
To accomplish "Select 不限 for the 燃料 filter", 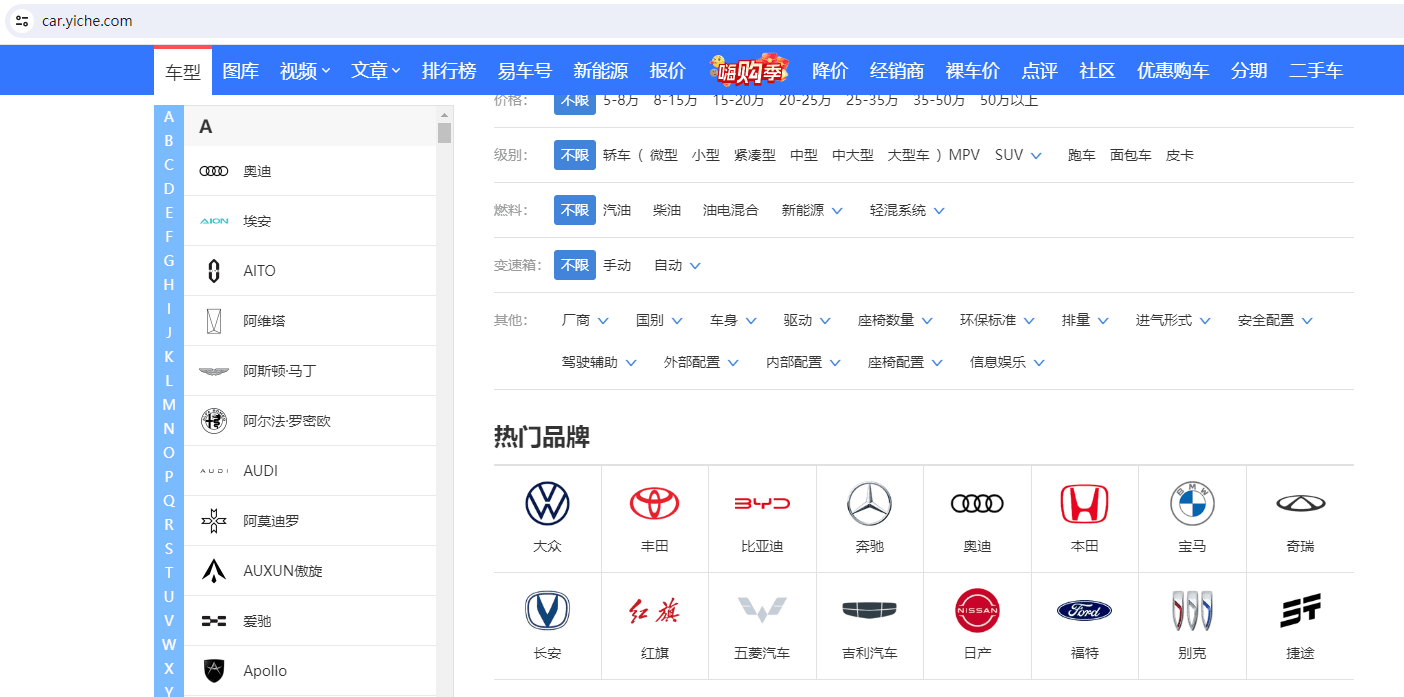I will (x=575, y=210).
